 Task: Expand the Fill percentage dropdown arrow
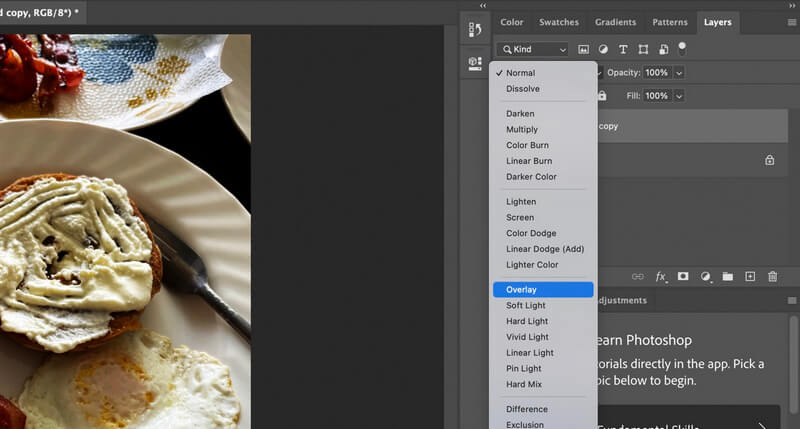(x=680, y=96)
